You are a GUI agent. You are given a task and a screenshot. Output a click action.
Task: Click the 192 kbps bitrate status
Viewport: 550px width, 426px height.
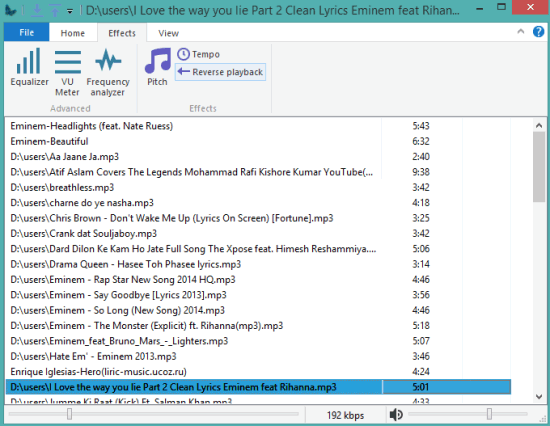pyautogui.click(x=346, y=415)
